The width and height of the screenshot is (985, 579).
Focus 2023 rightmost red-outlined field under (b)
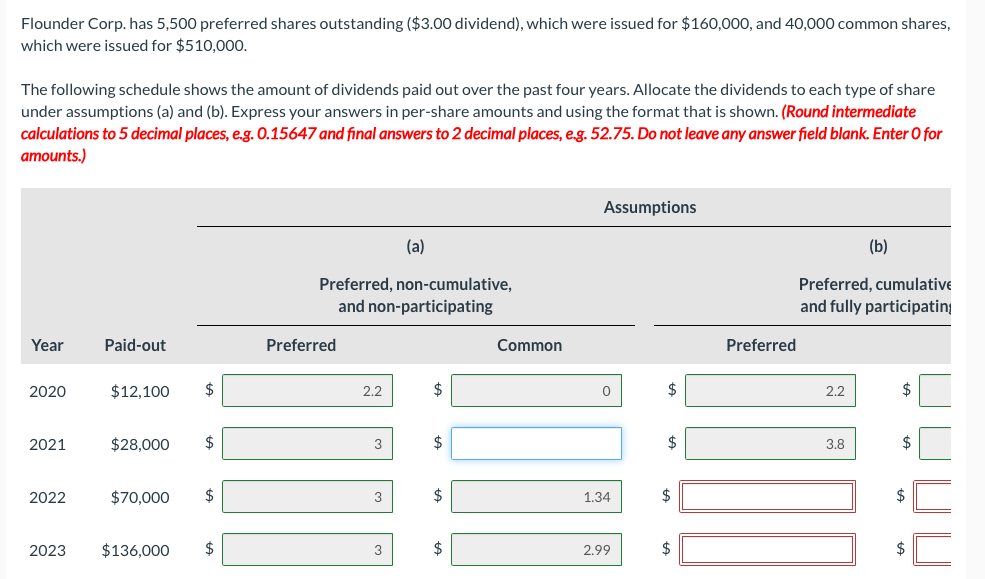tap(952, 550)
